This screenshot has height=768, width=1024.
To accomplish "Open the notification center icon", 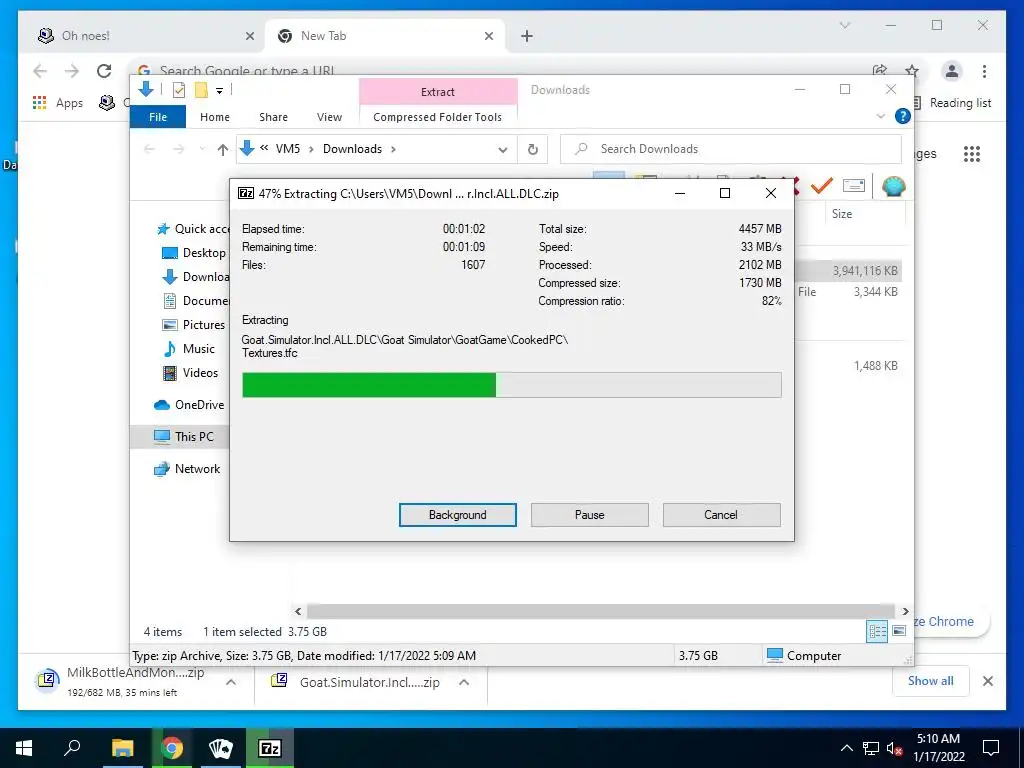I will pyautogui.click(x=991, y=748).
